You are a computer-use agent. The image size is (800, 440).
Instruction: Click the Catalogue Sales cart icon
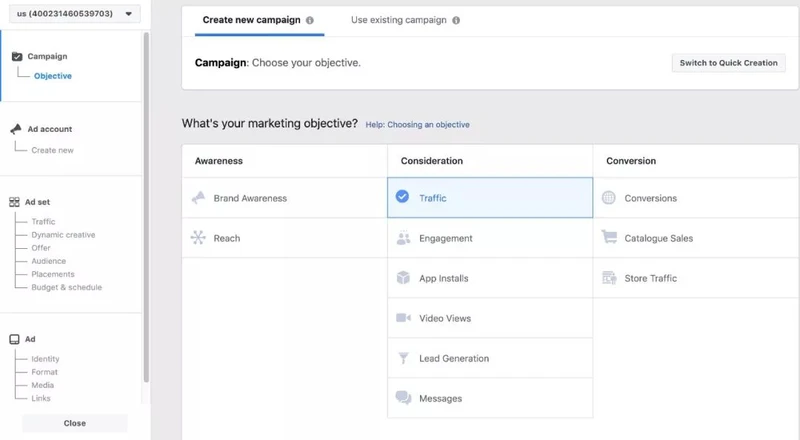click(x=609, y=237)
